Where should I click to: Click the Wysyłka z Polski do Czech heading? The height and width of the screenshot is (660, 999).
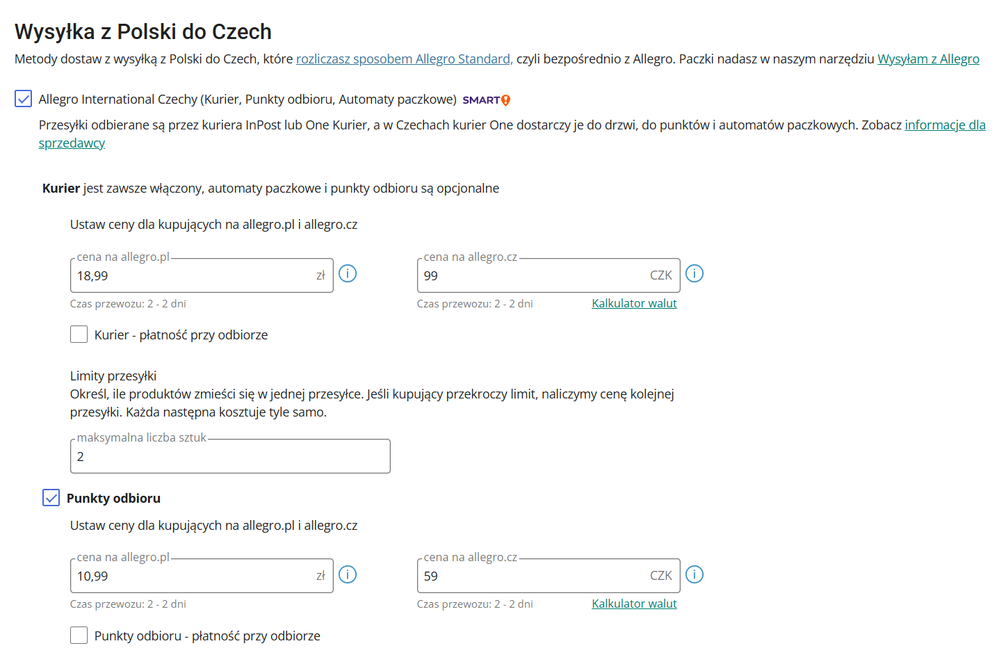coord(143,32)
